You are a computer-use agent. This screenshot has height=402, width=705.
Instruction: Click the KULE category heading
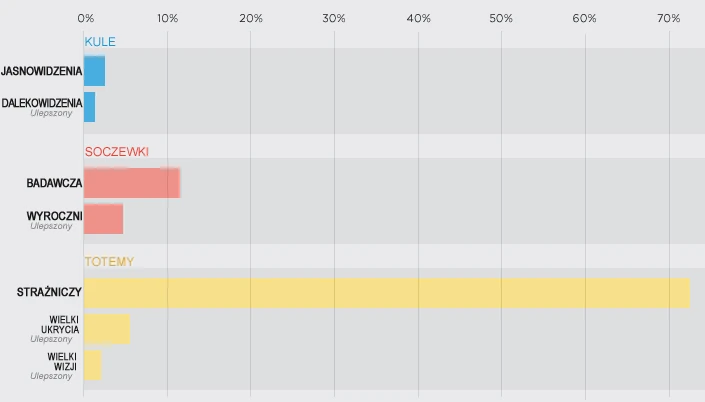pos(100,42)
